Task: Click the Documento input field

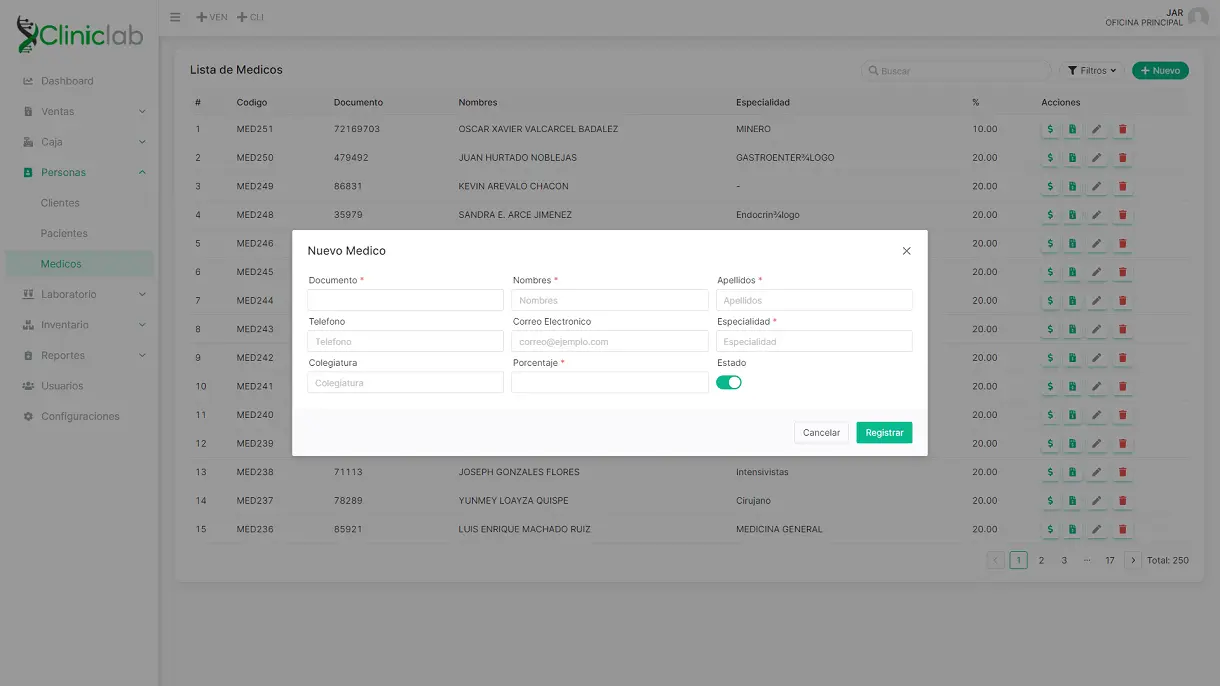Action: [405, 300]
